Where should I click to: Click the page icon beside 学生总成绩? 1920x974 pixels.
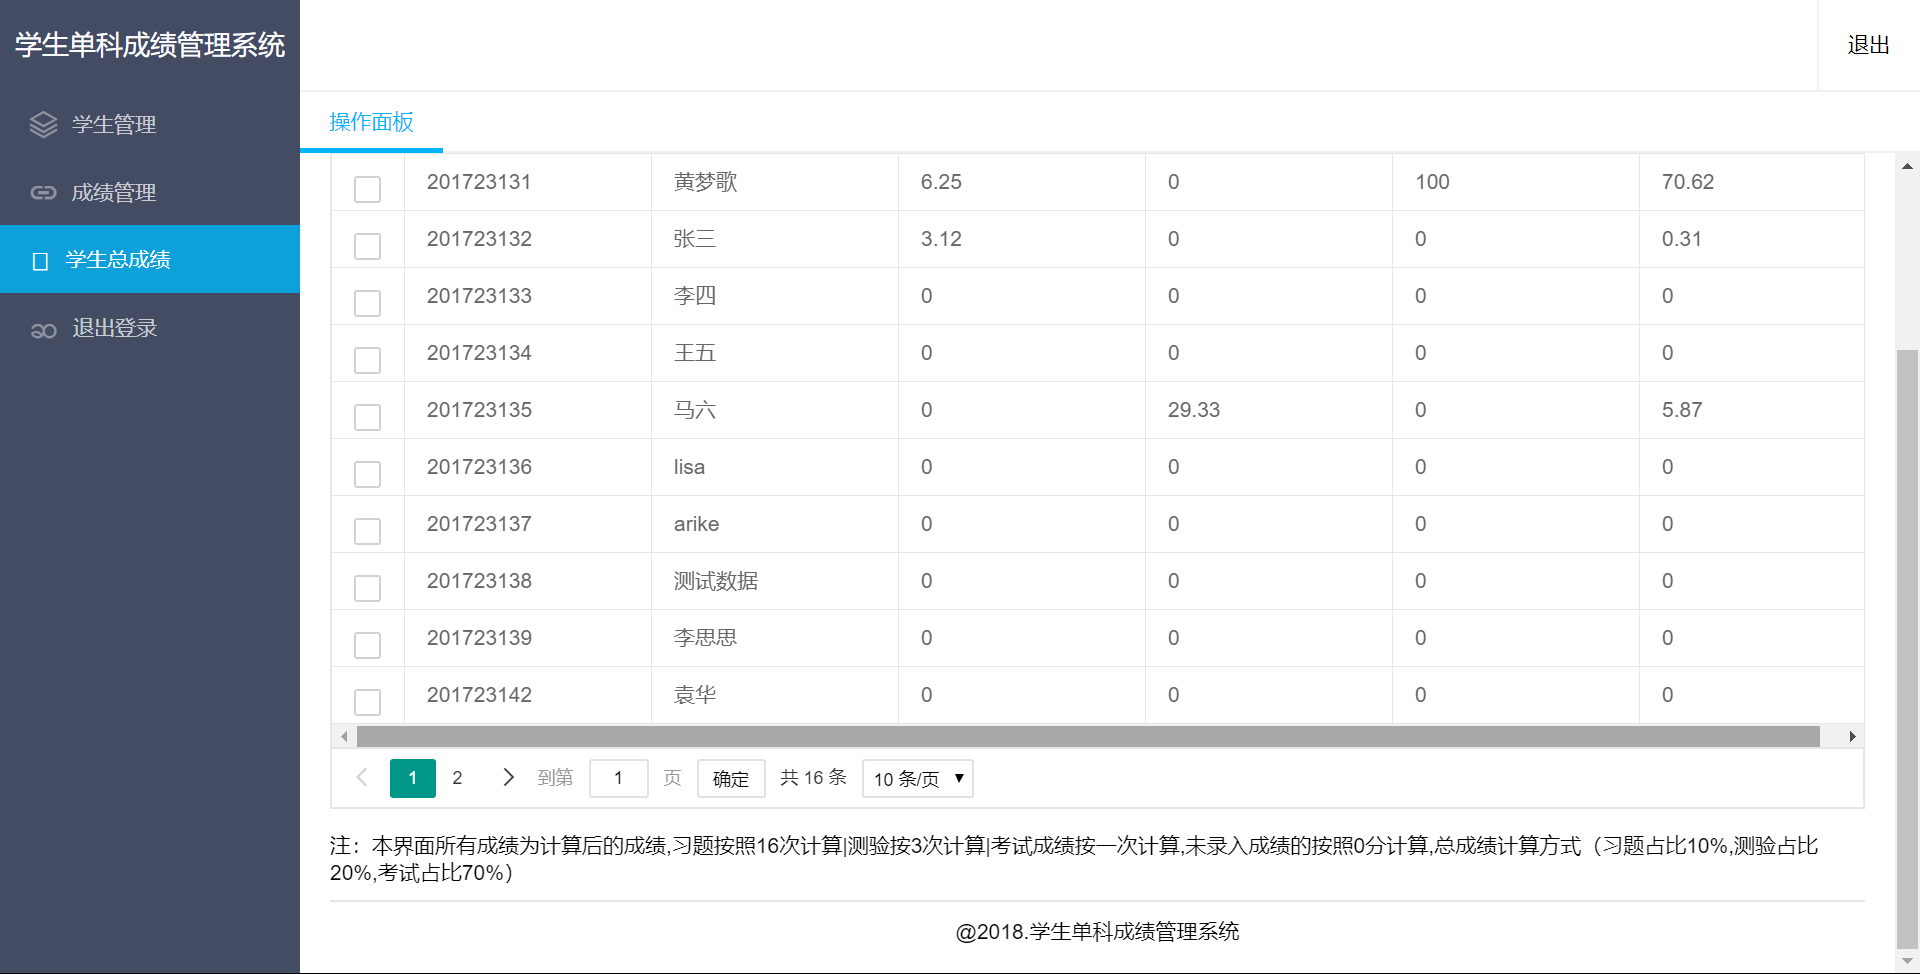(40, 261)
